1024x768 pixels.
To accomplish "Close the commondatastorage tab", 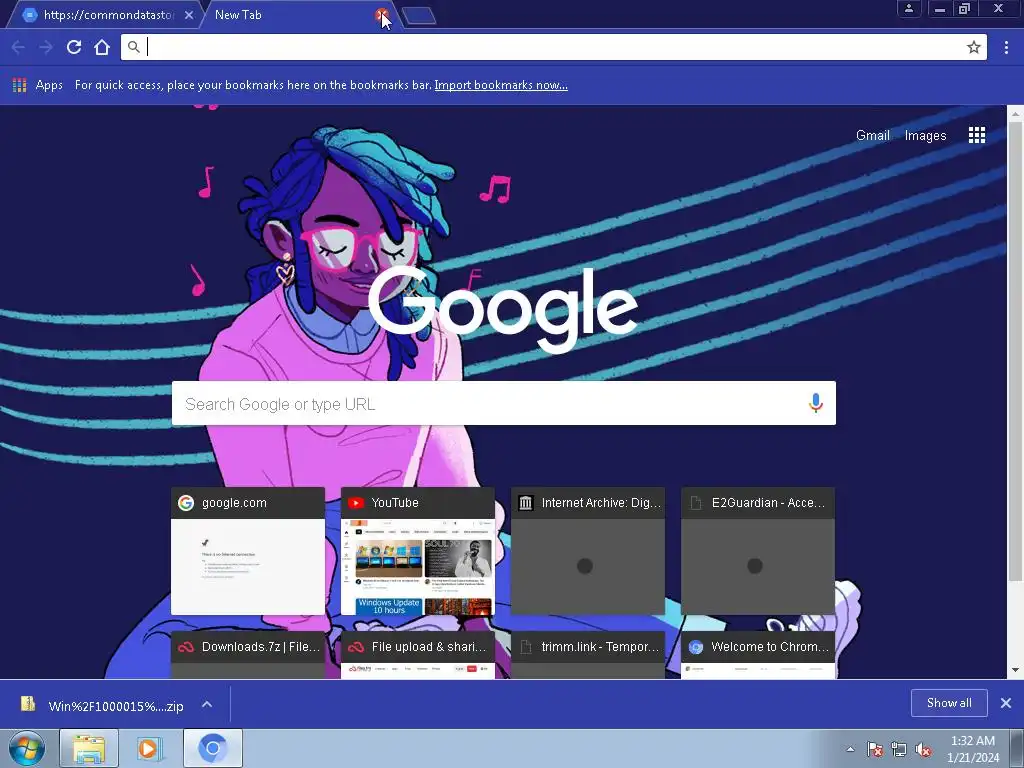I will click(x=189, y=15).
